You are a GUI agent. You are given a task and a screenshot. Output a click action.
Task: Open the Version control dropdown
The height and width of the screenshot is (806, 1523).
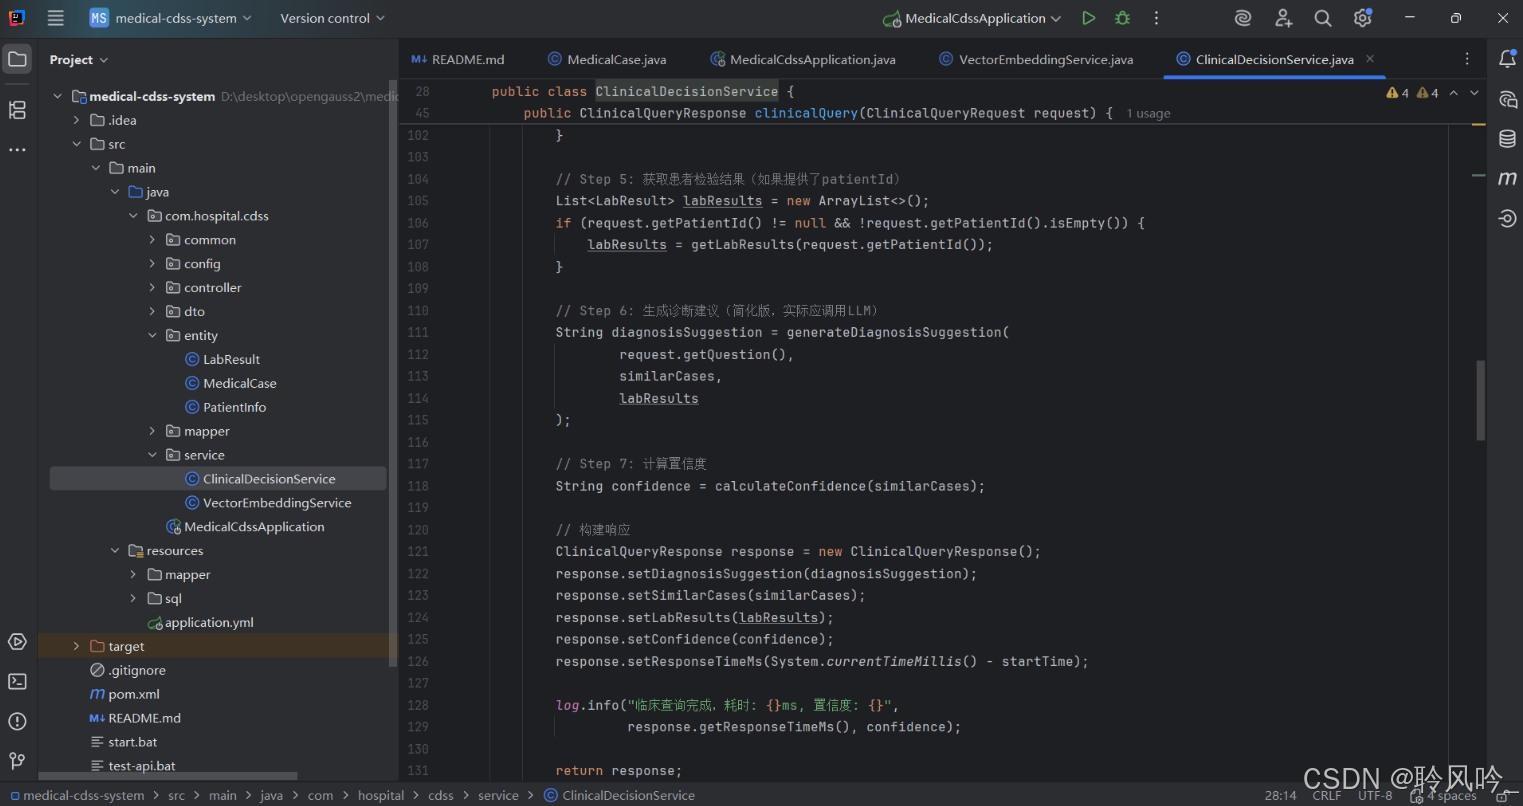point(332,18)
